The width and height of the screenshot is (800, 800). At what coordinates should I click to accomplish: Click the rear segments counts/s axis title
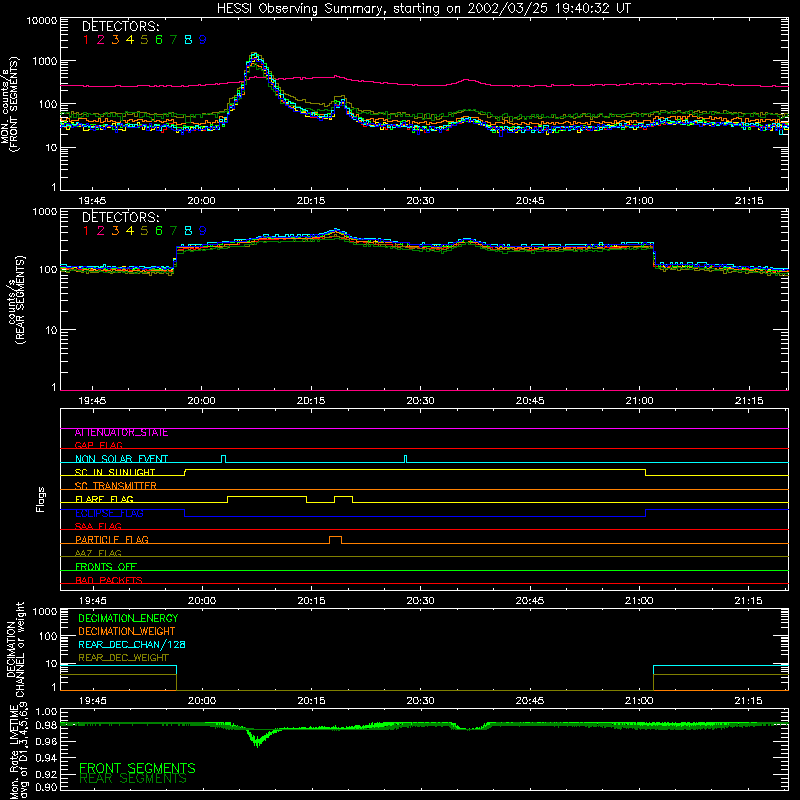(16, 300)
